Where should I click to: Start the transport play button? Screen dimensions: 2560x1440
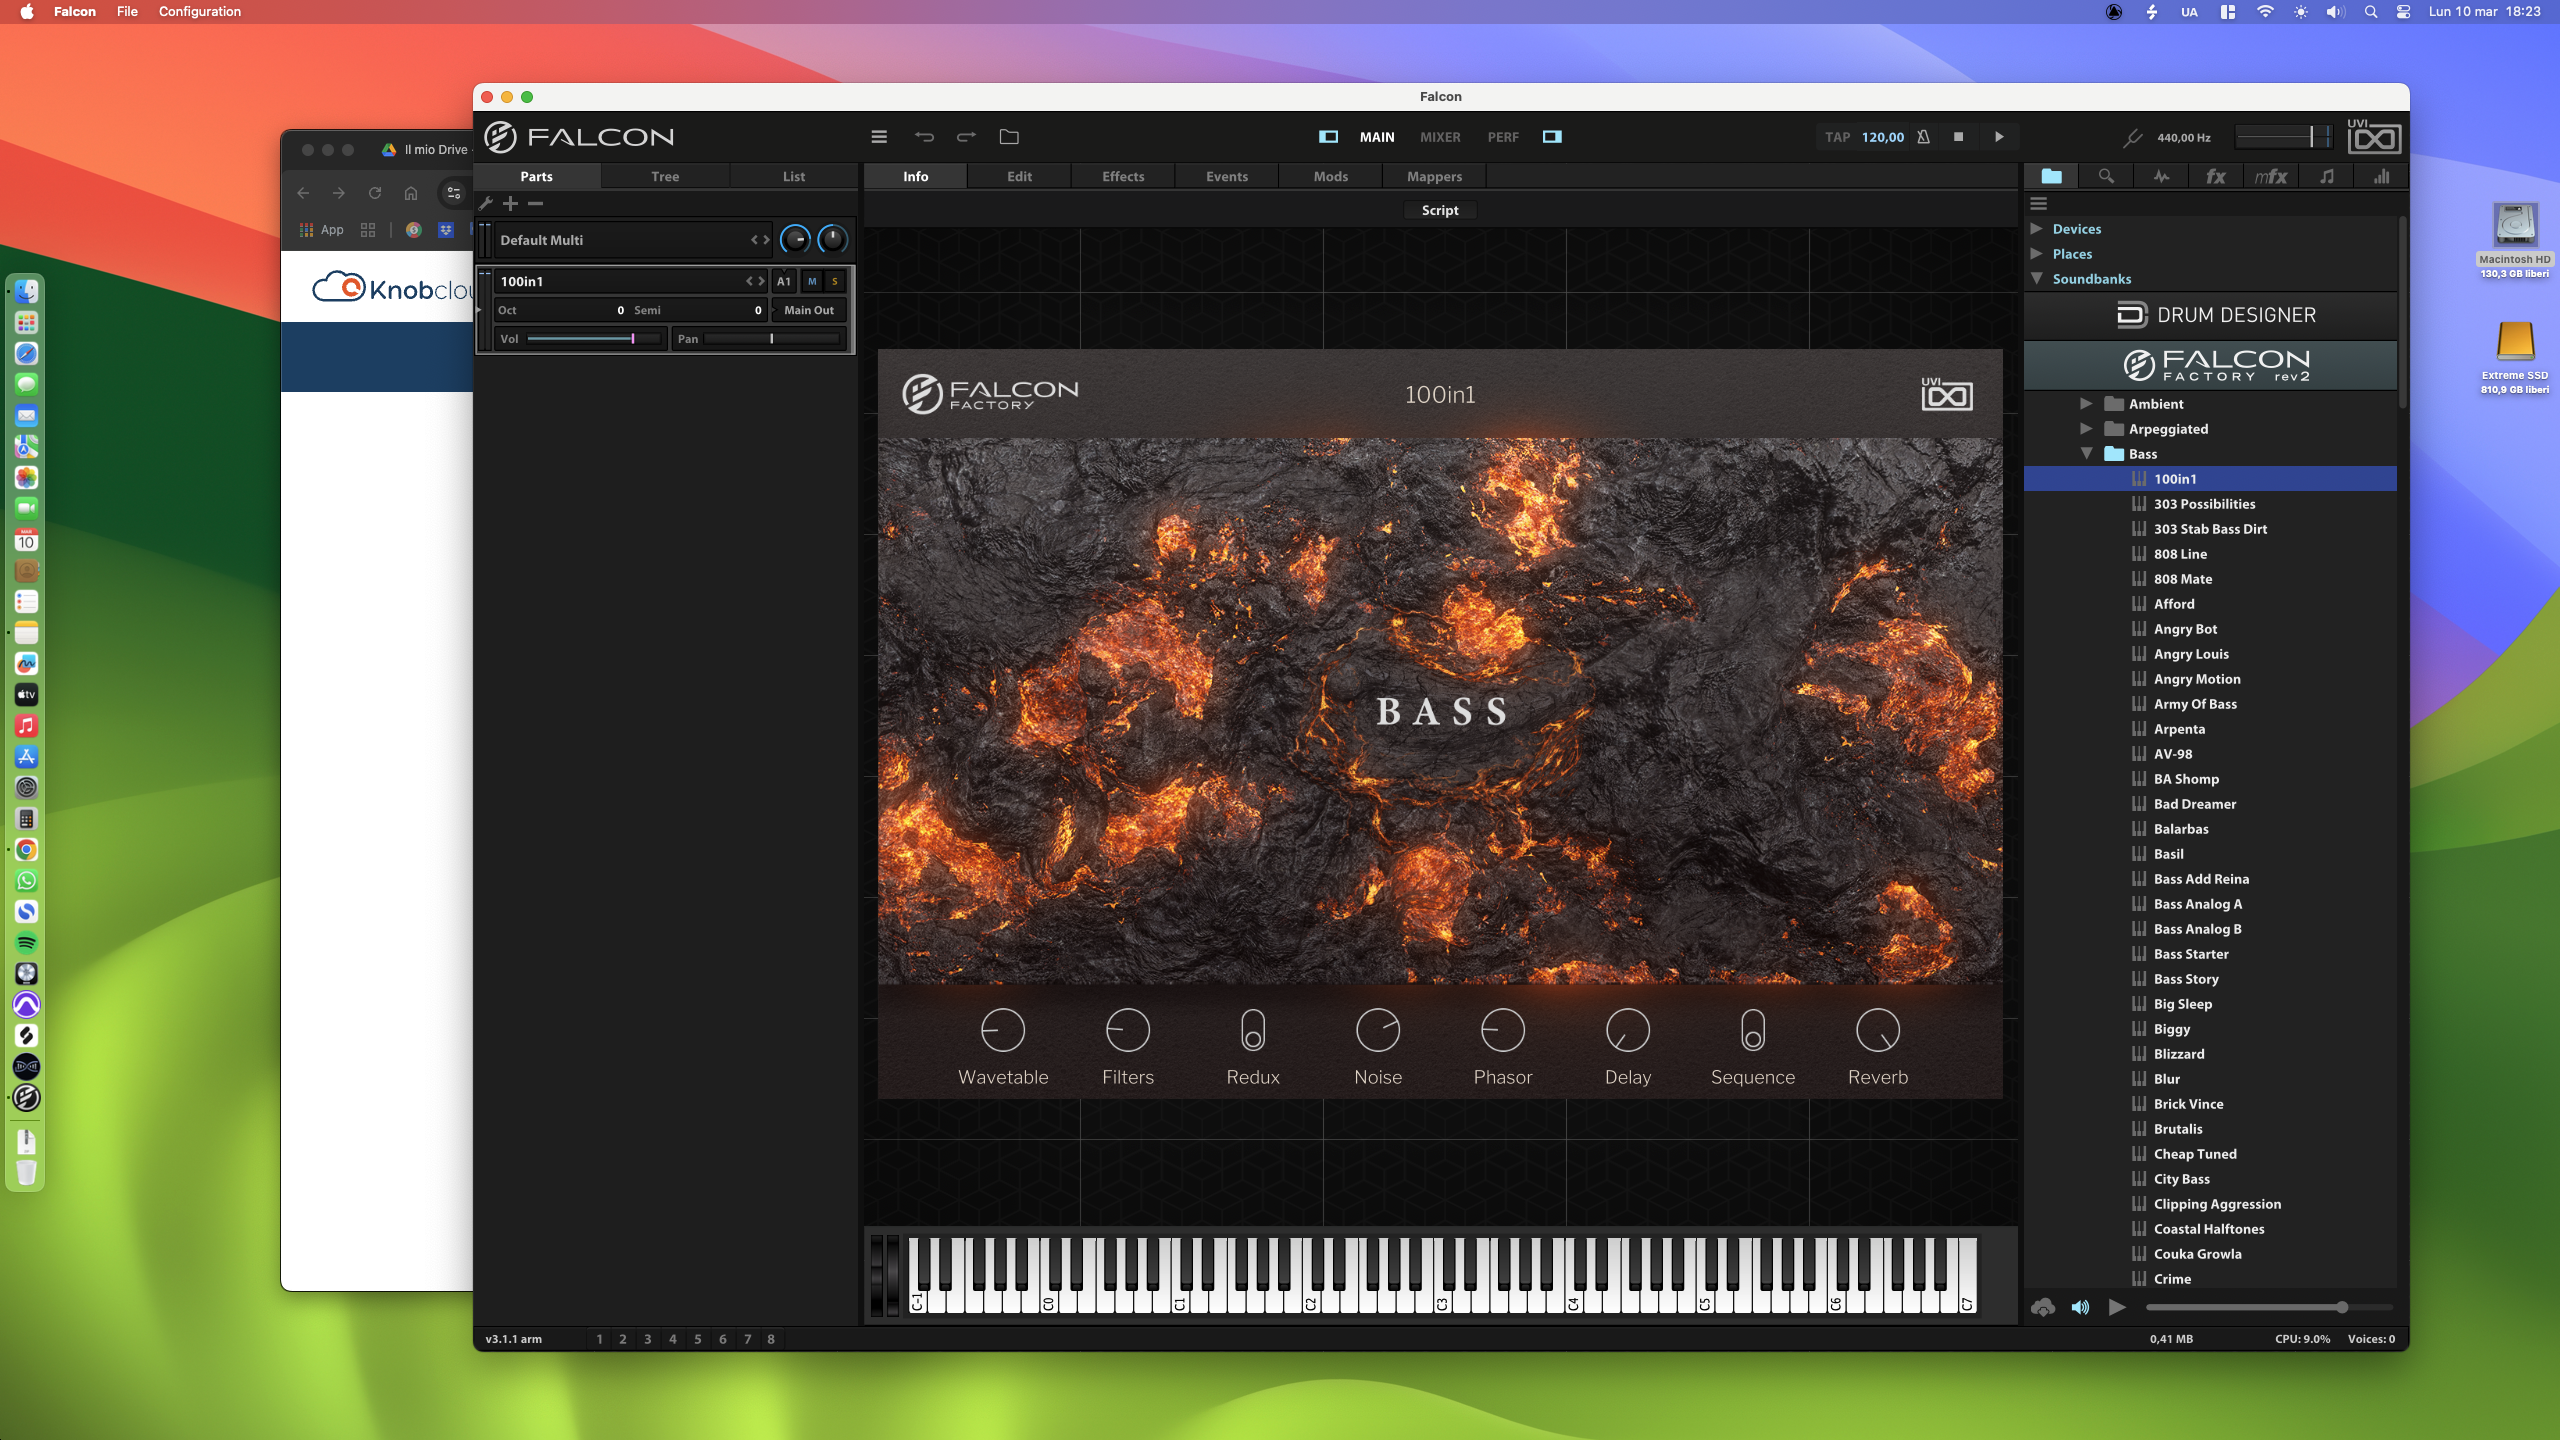[1999, 137]
